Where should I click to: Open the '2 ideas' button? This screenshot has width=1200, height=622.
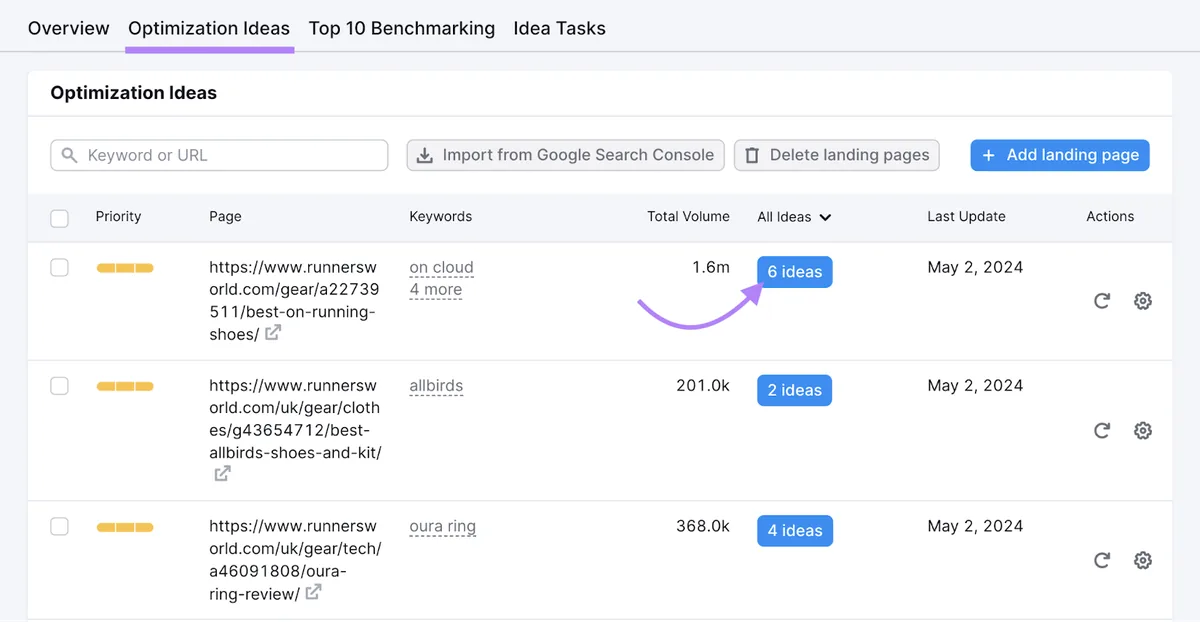795,390
